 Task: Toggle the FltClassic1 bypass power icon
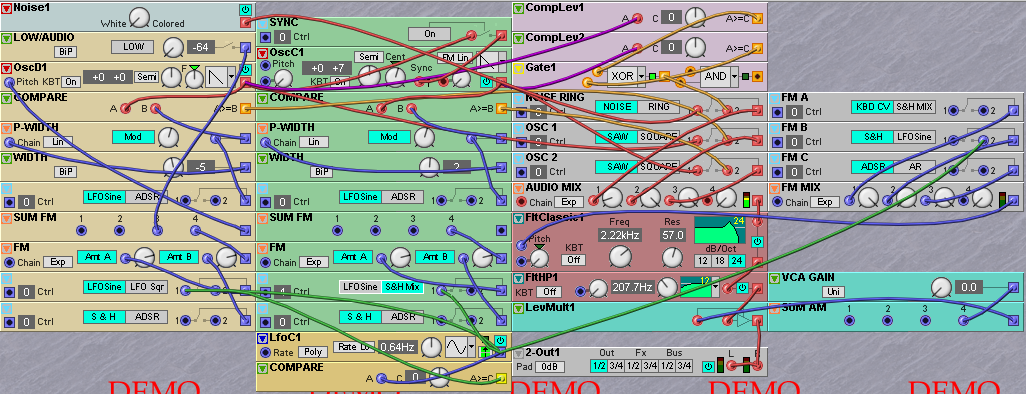point(757,242)
